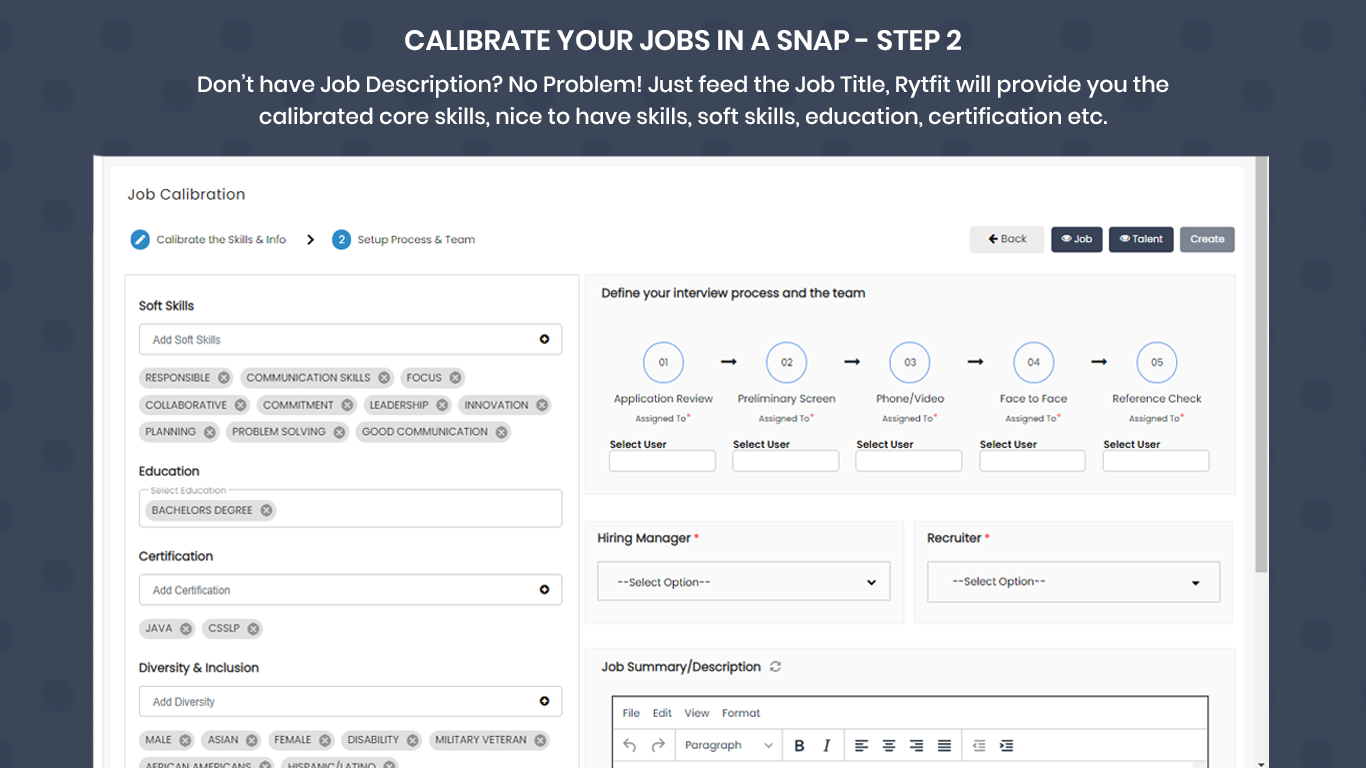The width and height of the screenshot is (1366, 768).
Task: Open the editor File menu
Action: [x=631, y=713]
